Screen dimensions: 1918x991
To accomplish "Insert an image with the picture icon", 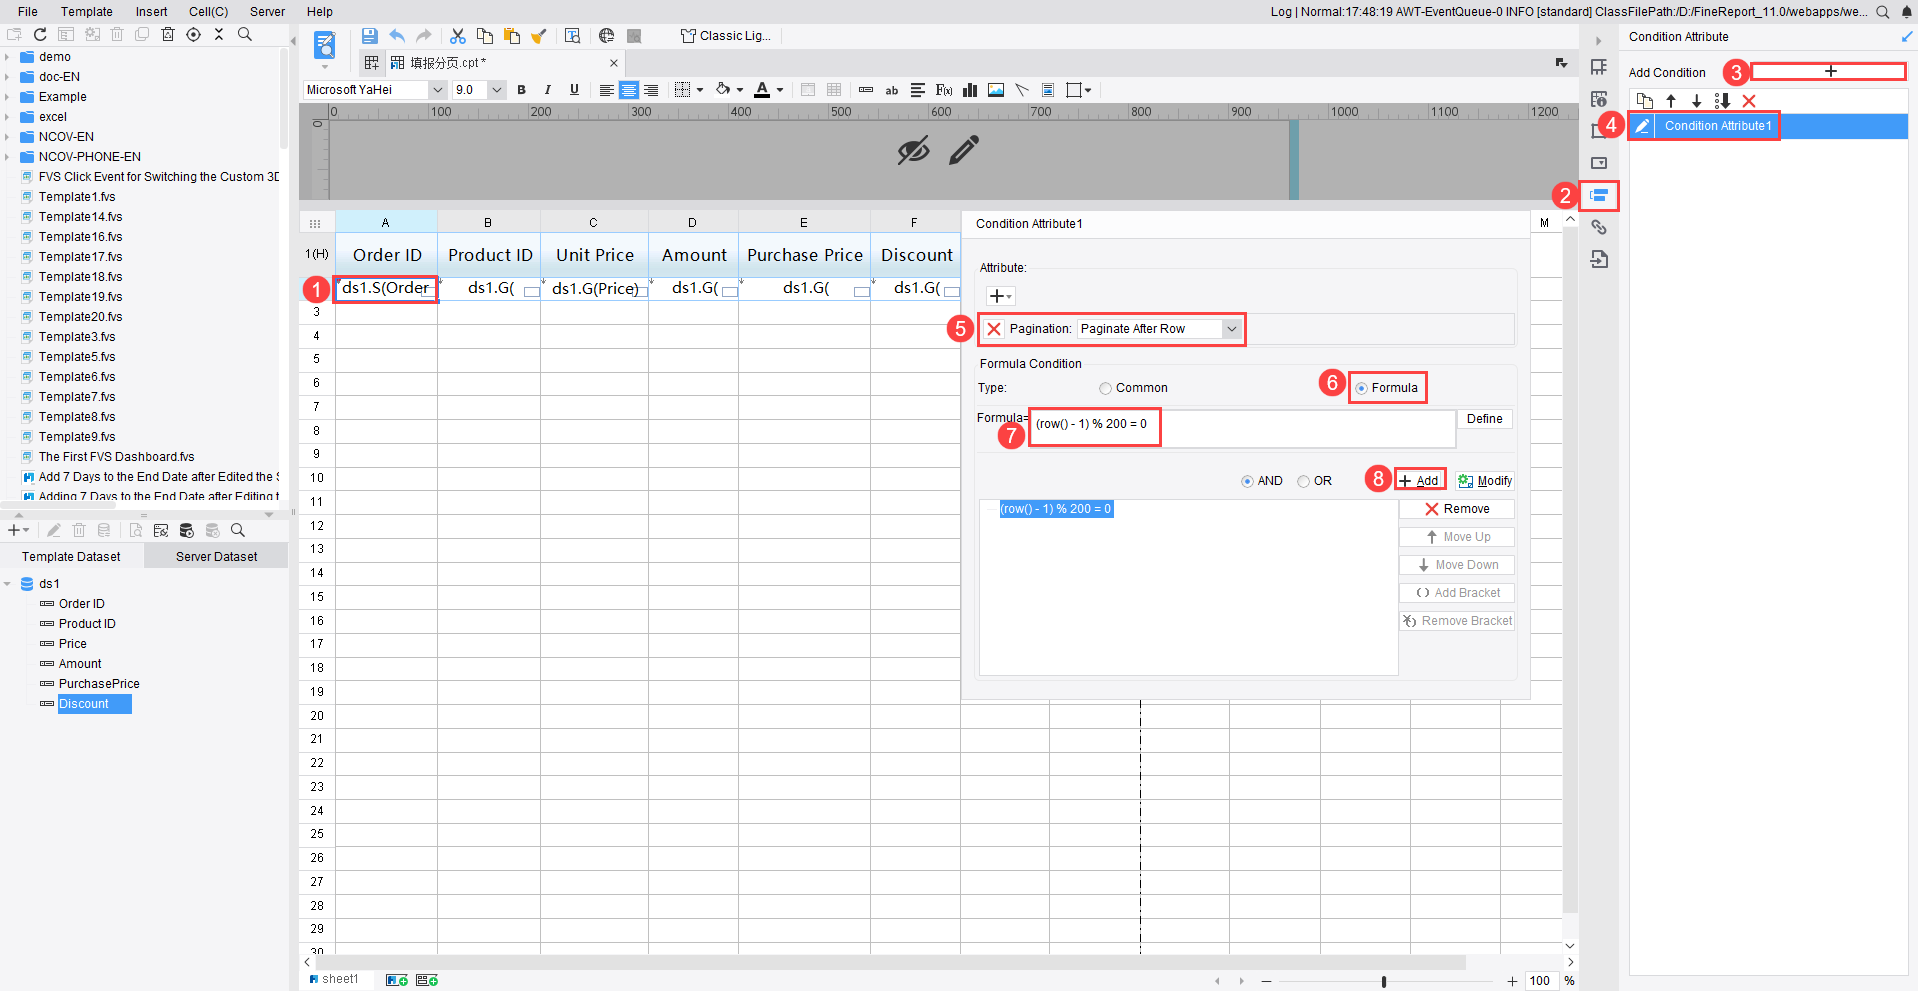I will click(996, 90).
